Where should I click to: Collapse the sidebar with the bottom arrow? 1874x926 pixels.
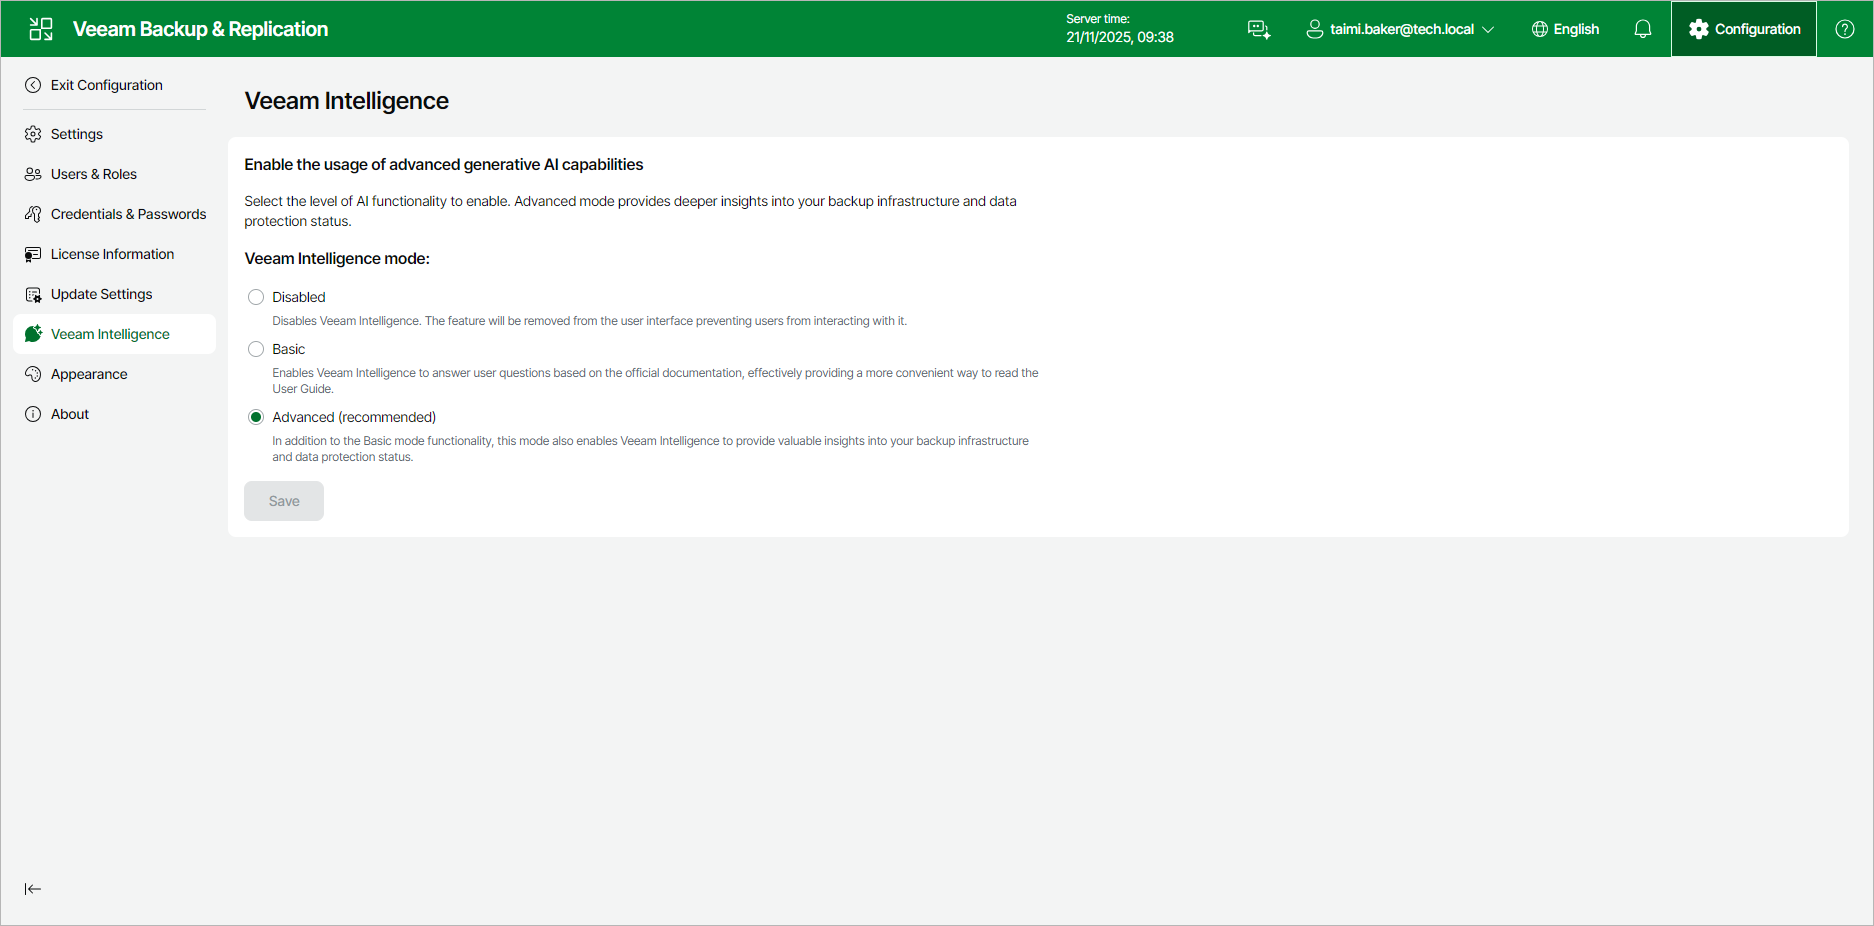(x=33, y=888)
